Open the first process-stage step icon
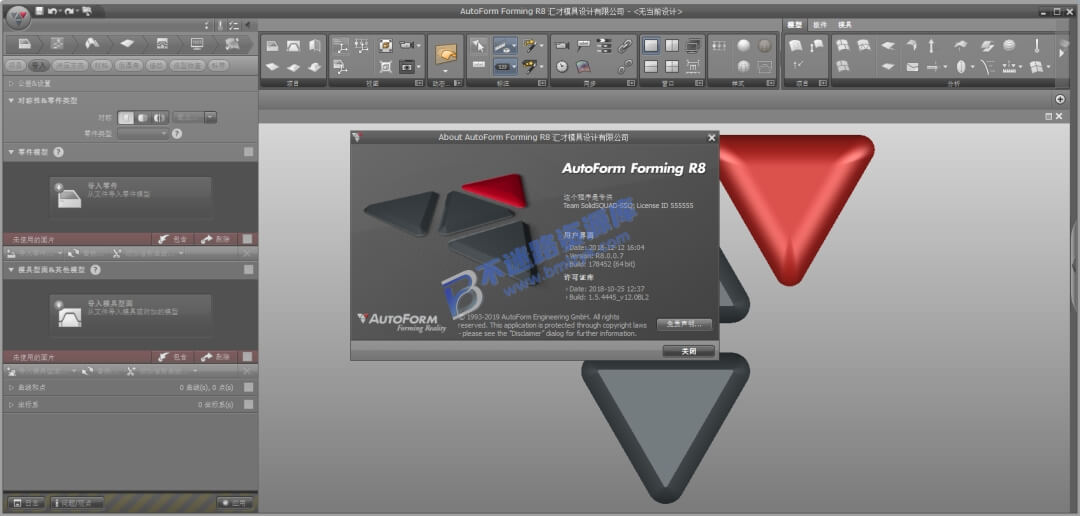 click(24, 44)
